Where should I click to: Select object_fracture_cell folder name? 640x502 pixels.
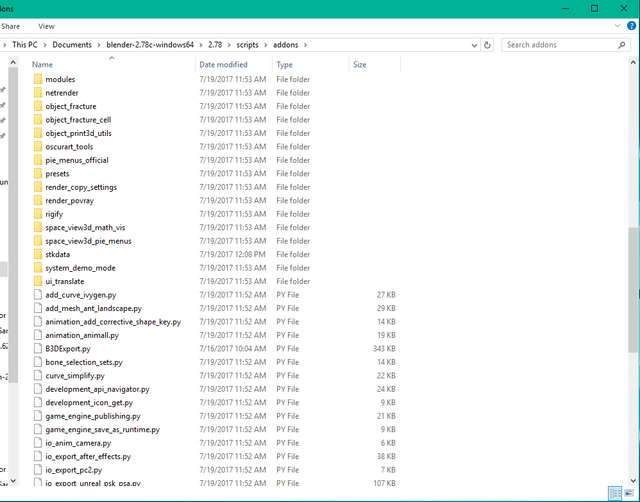pyautogui.click(x=78, y=120)
